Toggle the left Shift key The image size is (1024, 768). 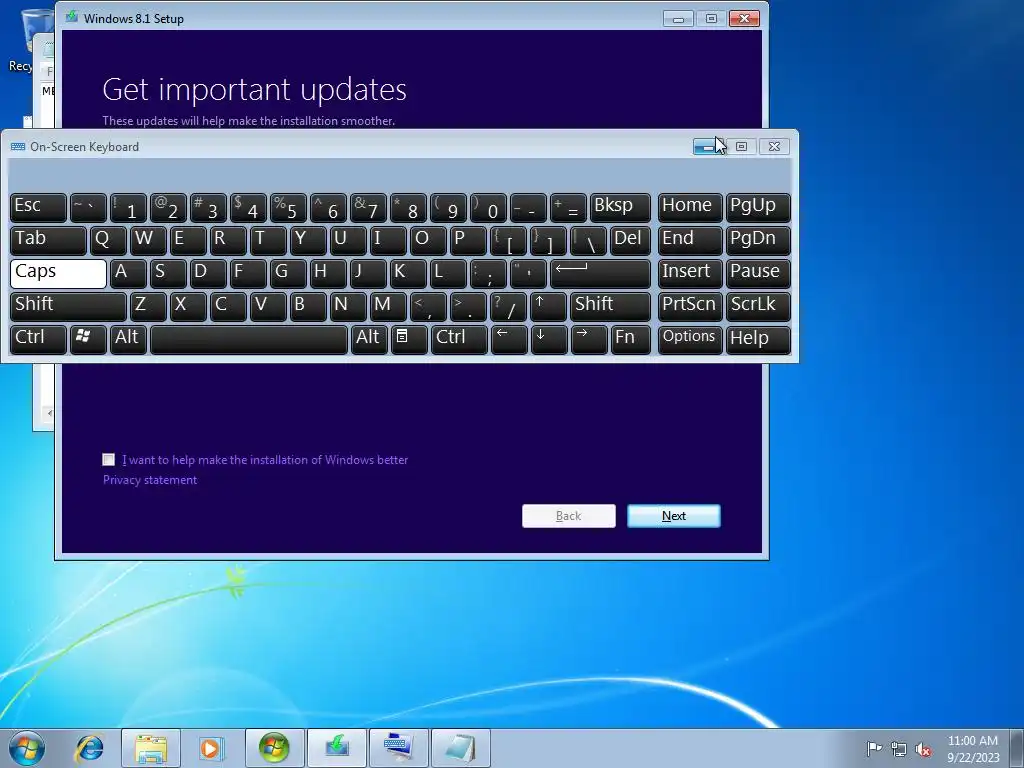(x=68, y=306)
